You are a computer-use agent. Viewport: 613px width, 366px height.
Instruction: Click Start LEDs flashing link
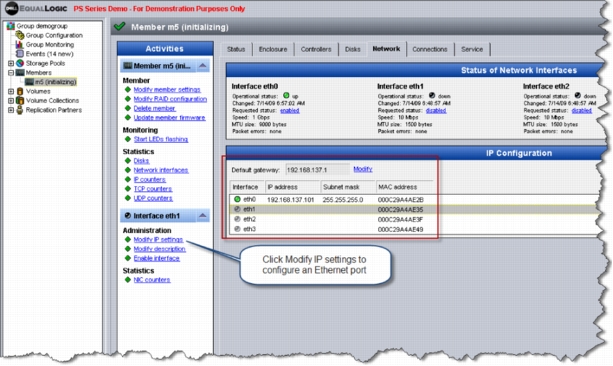click(x=161, y=139)
